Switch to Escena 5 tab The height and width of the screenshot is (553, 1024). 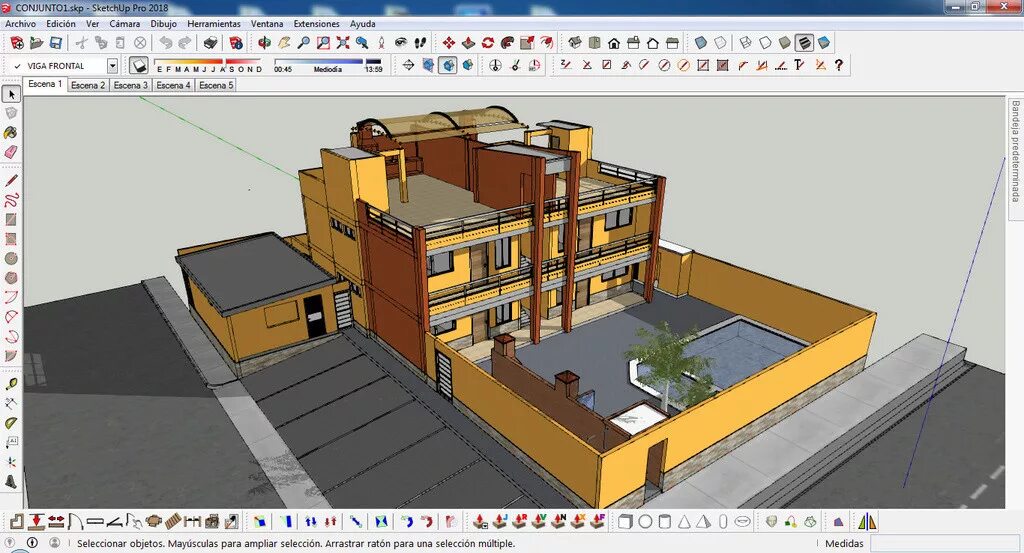tap(216, 85)
